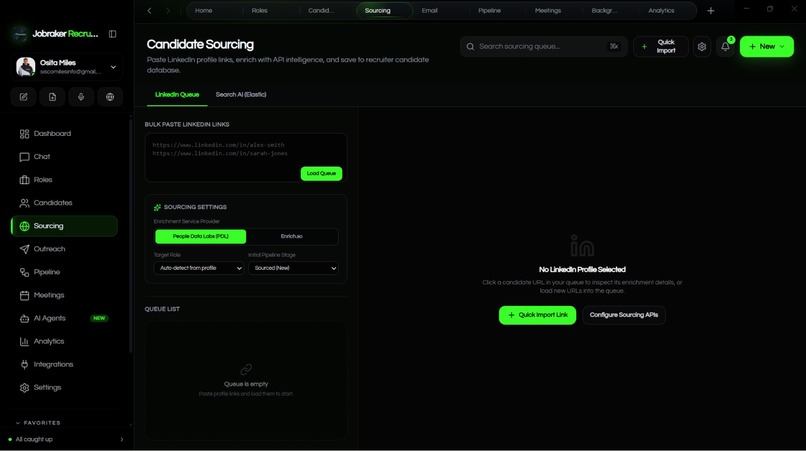Image resolution: width=806 pixels, height=451 pixels.
Task: Switch to the Candid... top tab
Action: (x=321, y=11)
